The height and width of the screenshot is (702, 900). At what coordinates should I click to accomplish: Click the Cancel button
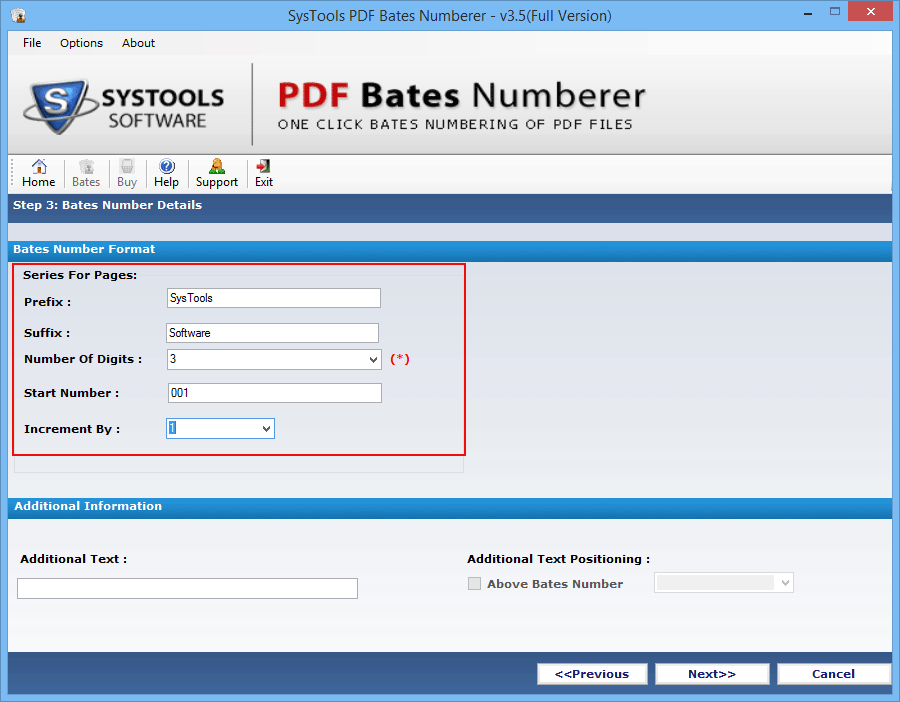833,674
